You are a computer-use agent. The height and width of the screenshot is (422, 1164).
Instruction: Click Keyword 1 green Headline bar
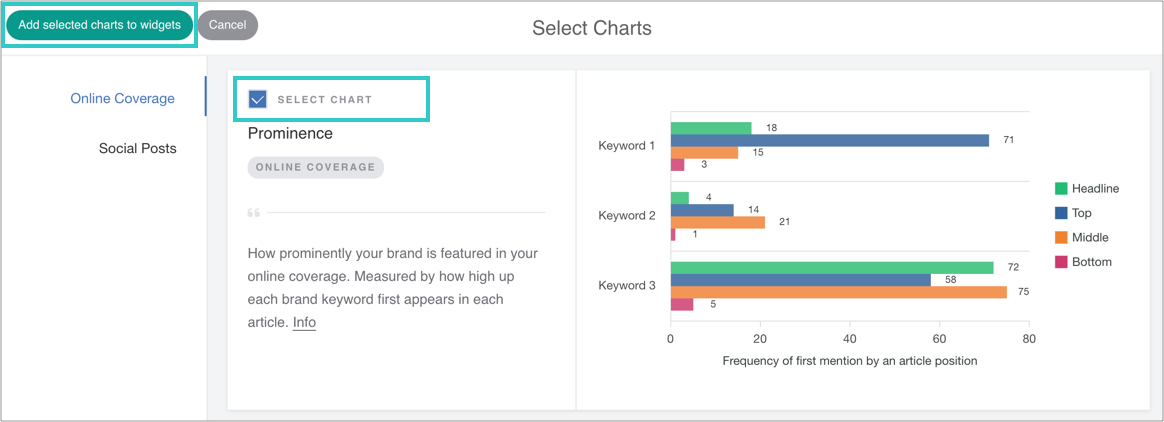710,128
